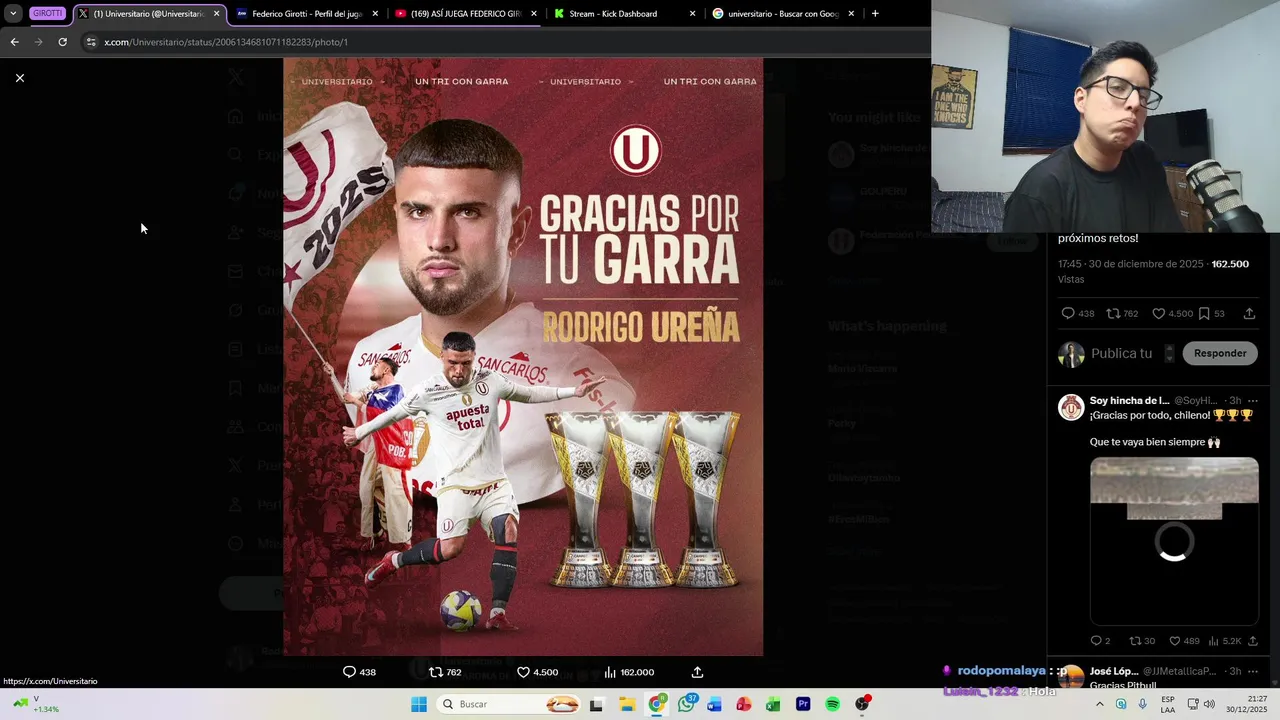
Task: Close the Federico Girotti tab
Action: [375, 14]
